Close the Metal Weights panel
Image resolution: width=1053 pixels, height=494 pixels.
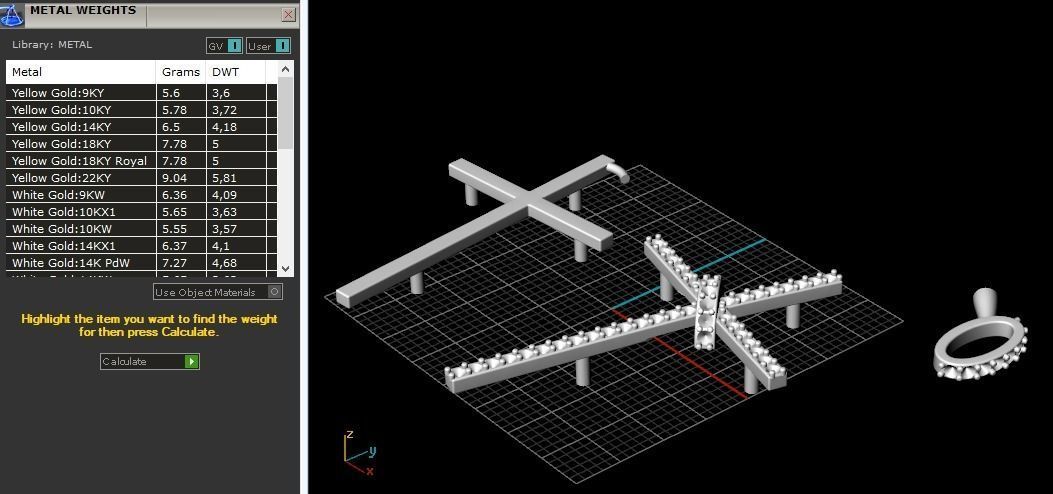coord(288,14)
